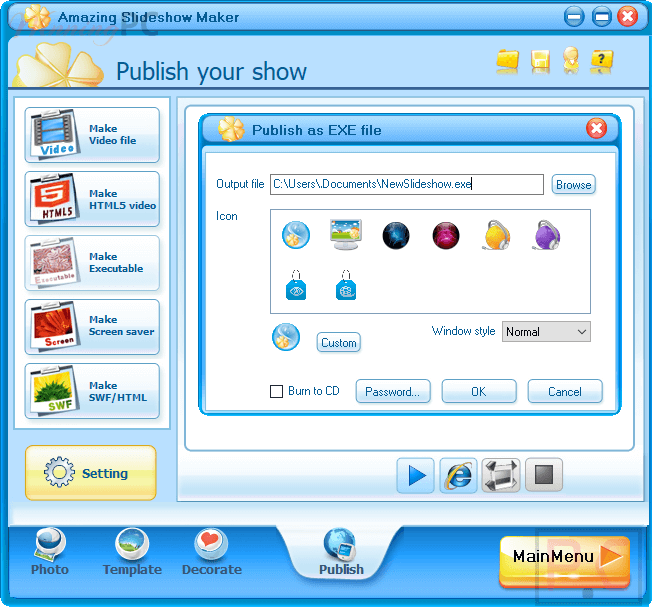Click Make Screen saver button

point(92,327)
